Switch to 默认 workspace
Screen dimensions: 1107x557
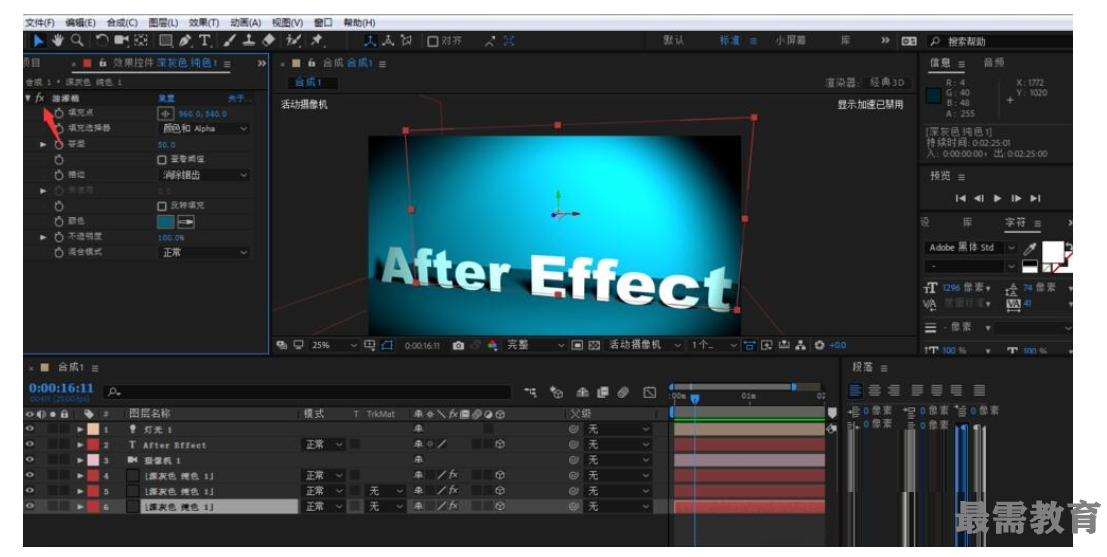click(x=674, y=41)
